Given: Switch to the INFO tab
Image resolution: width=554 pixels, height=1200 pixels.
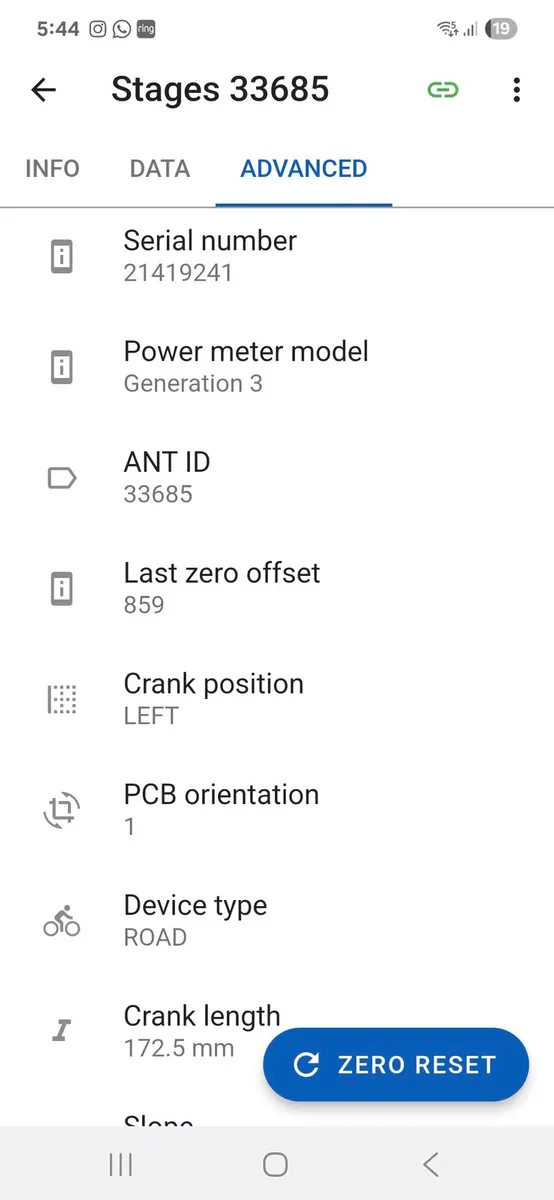Looking at the screenshot, I should 52,169.
